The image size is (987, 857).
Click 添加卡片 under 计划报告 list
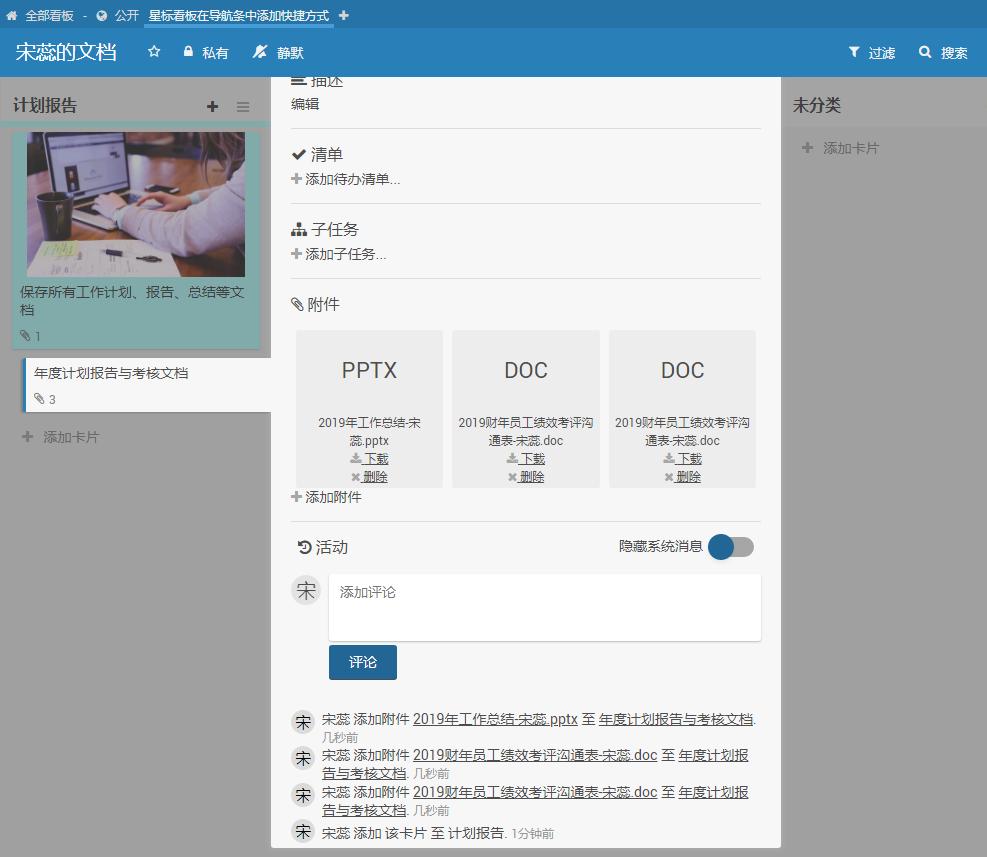point(60,437)
